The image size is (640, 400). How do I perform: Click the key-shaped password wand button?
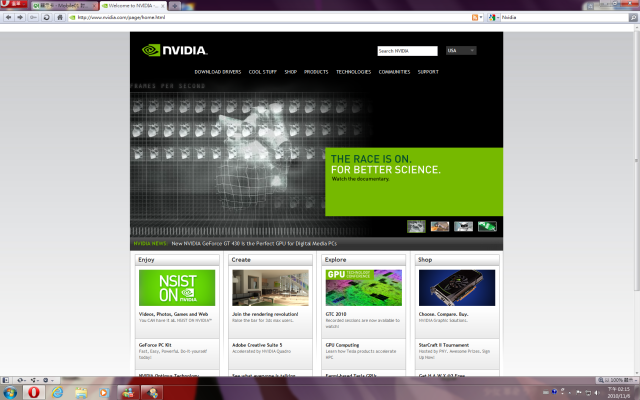33,18
